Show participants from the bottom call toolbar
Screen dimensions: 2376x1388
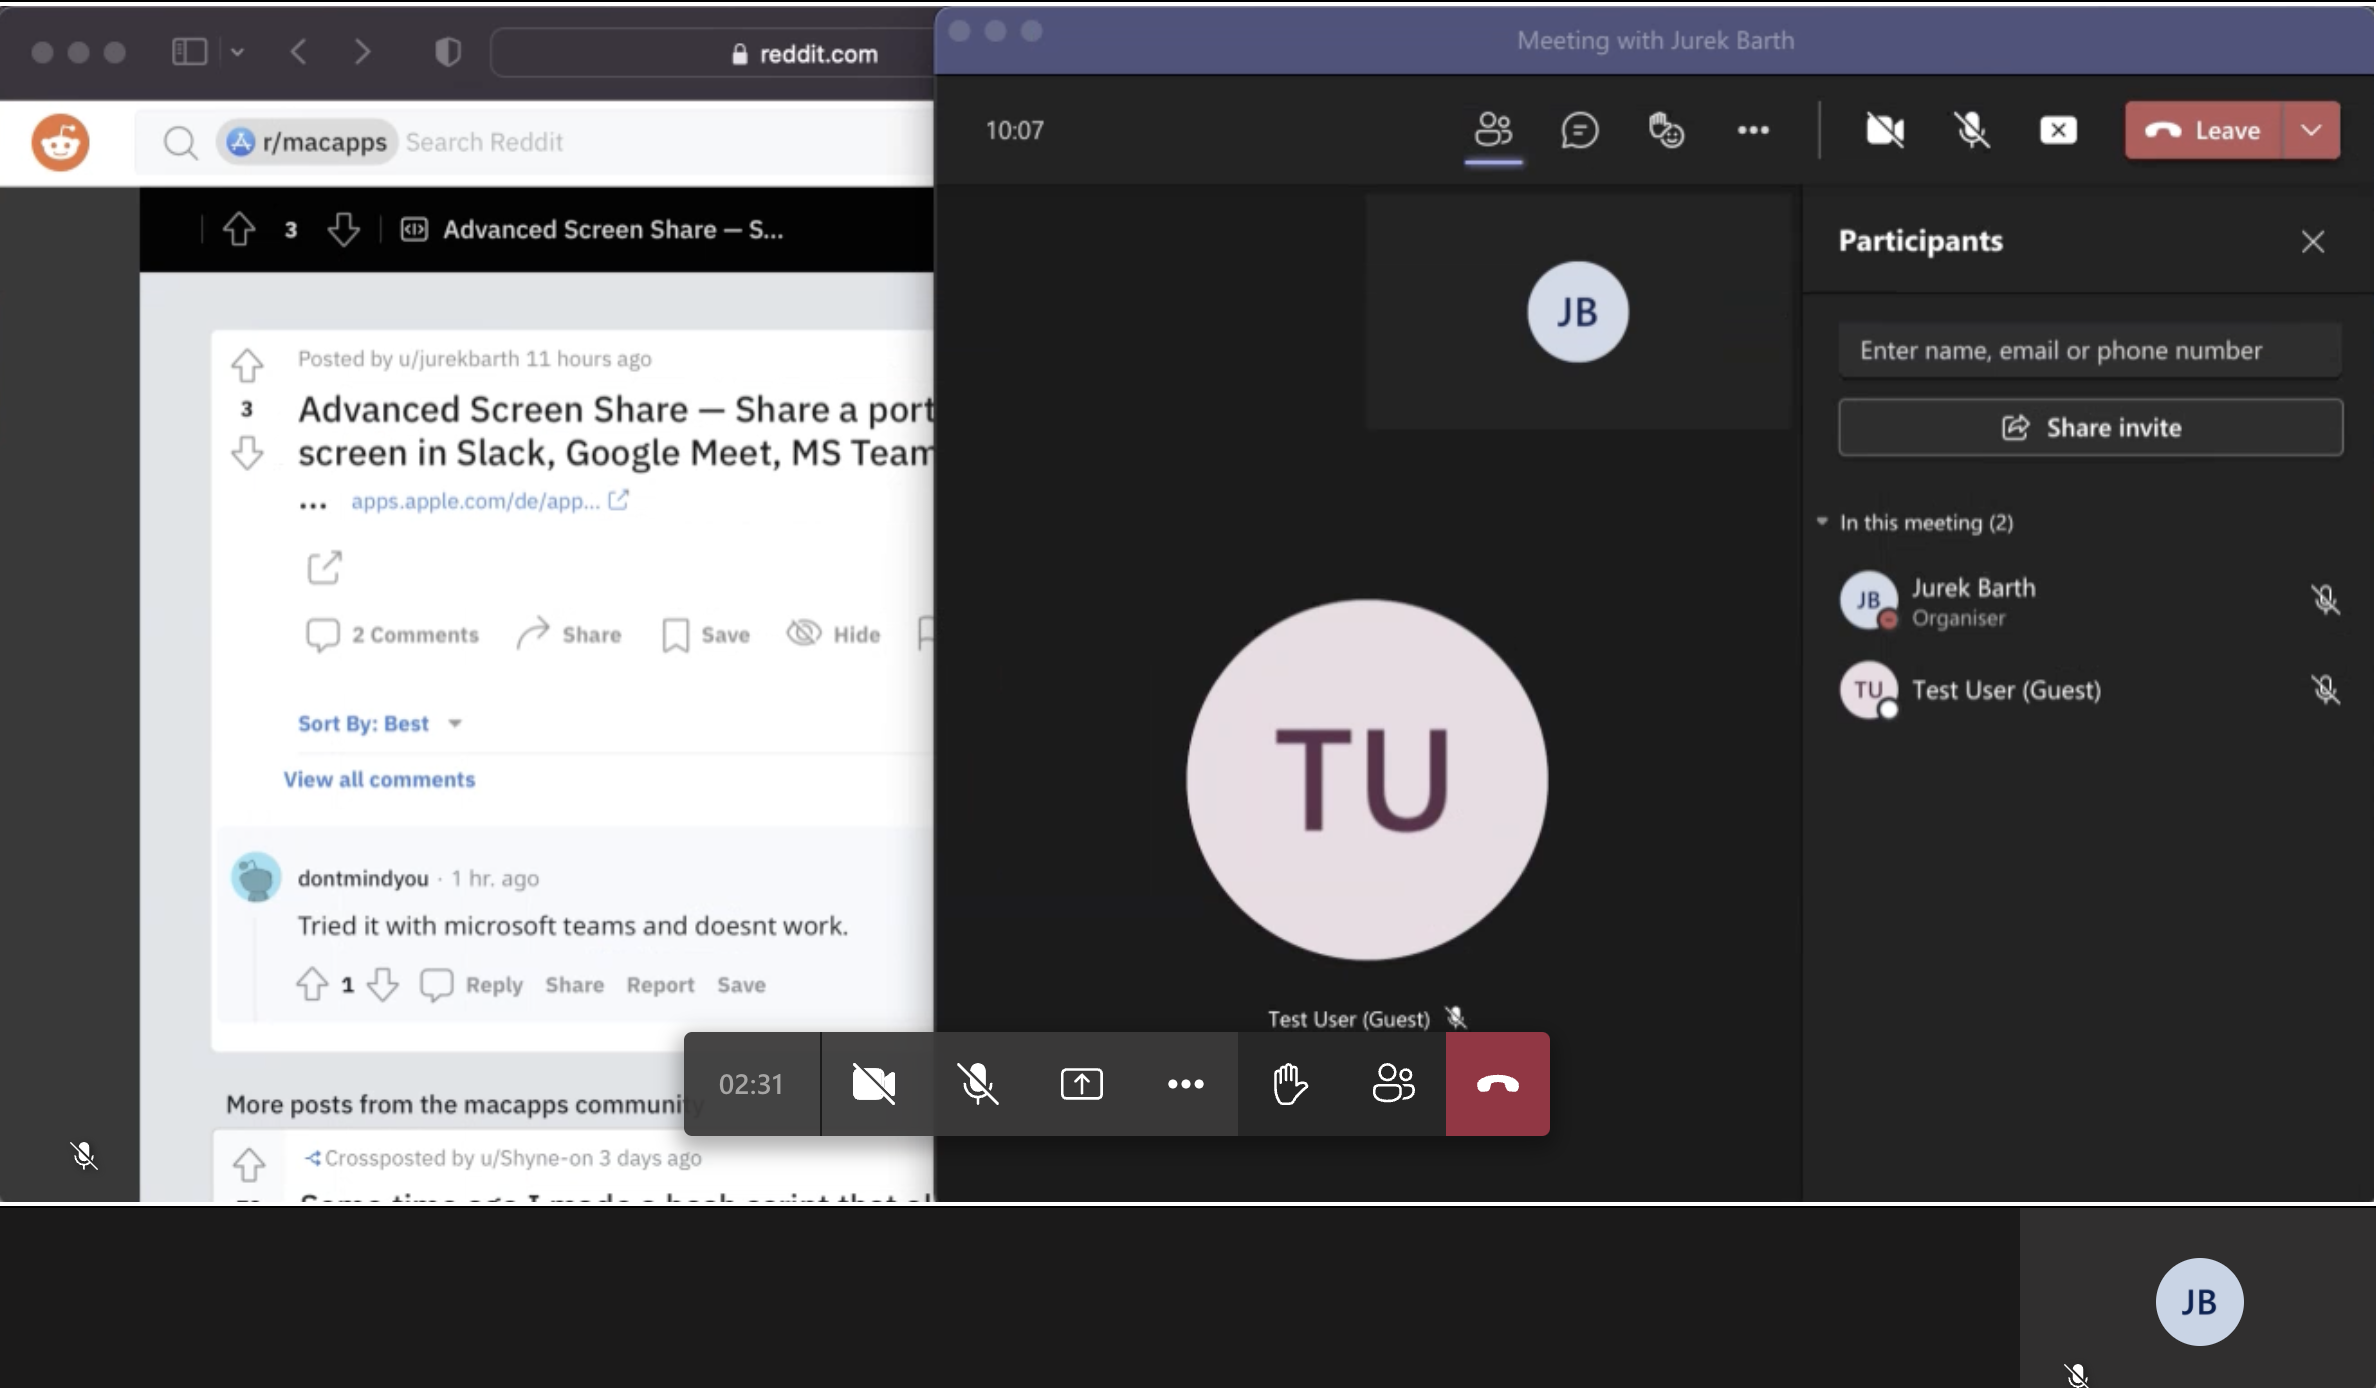1392,1083
